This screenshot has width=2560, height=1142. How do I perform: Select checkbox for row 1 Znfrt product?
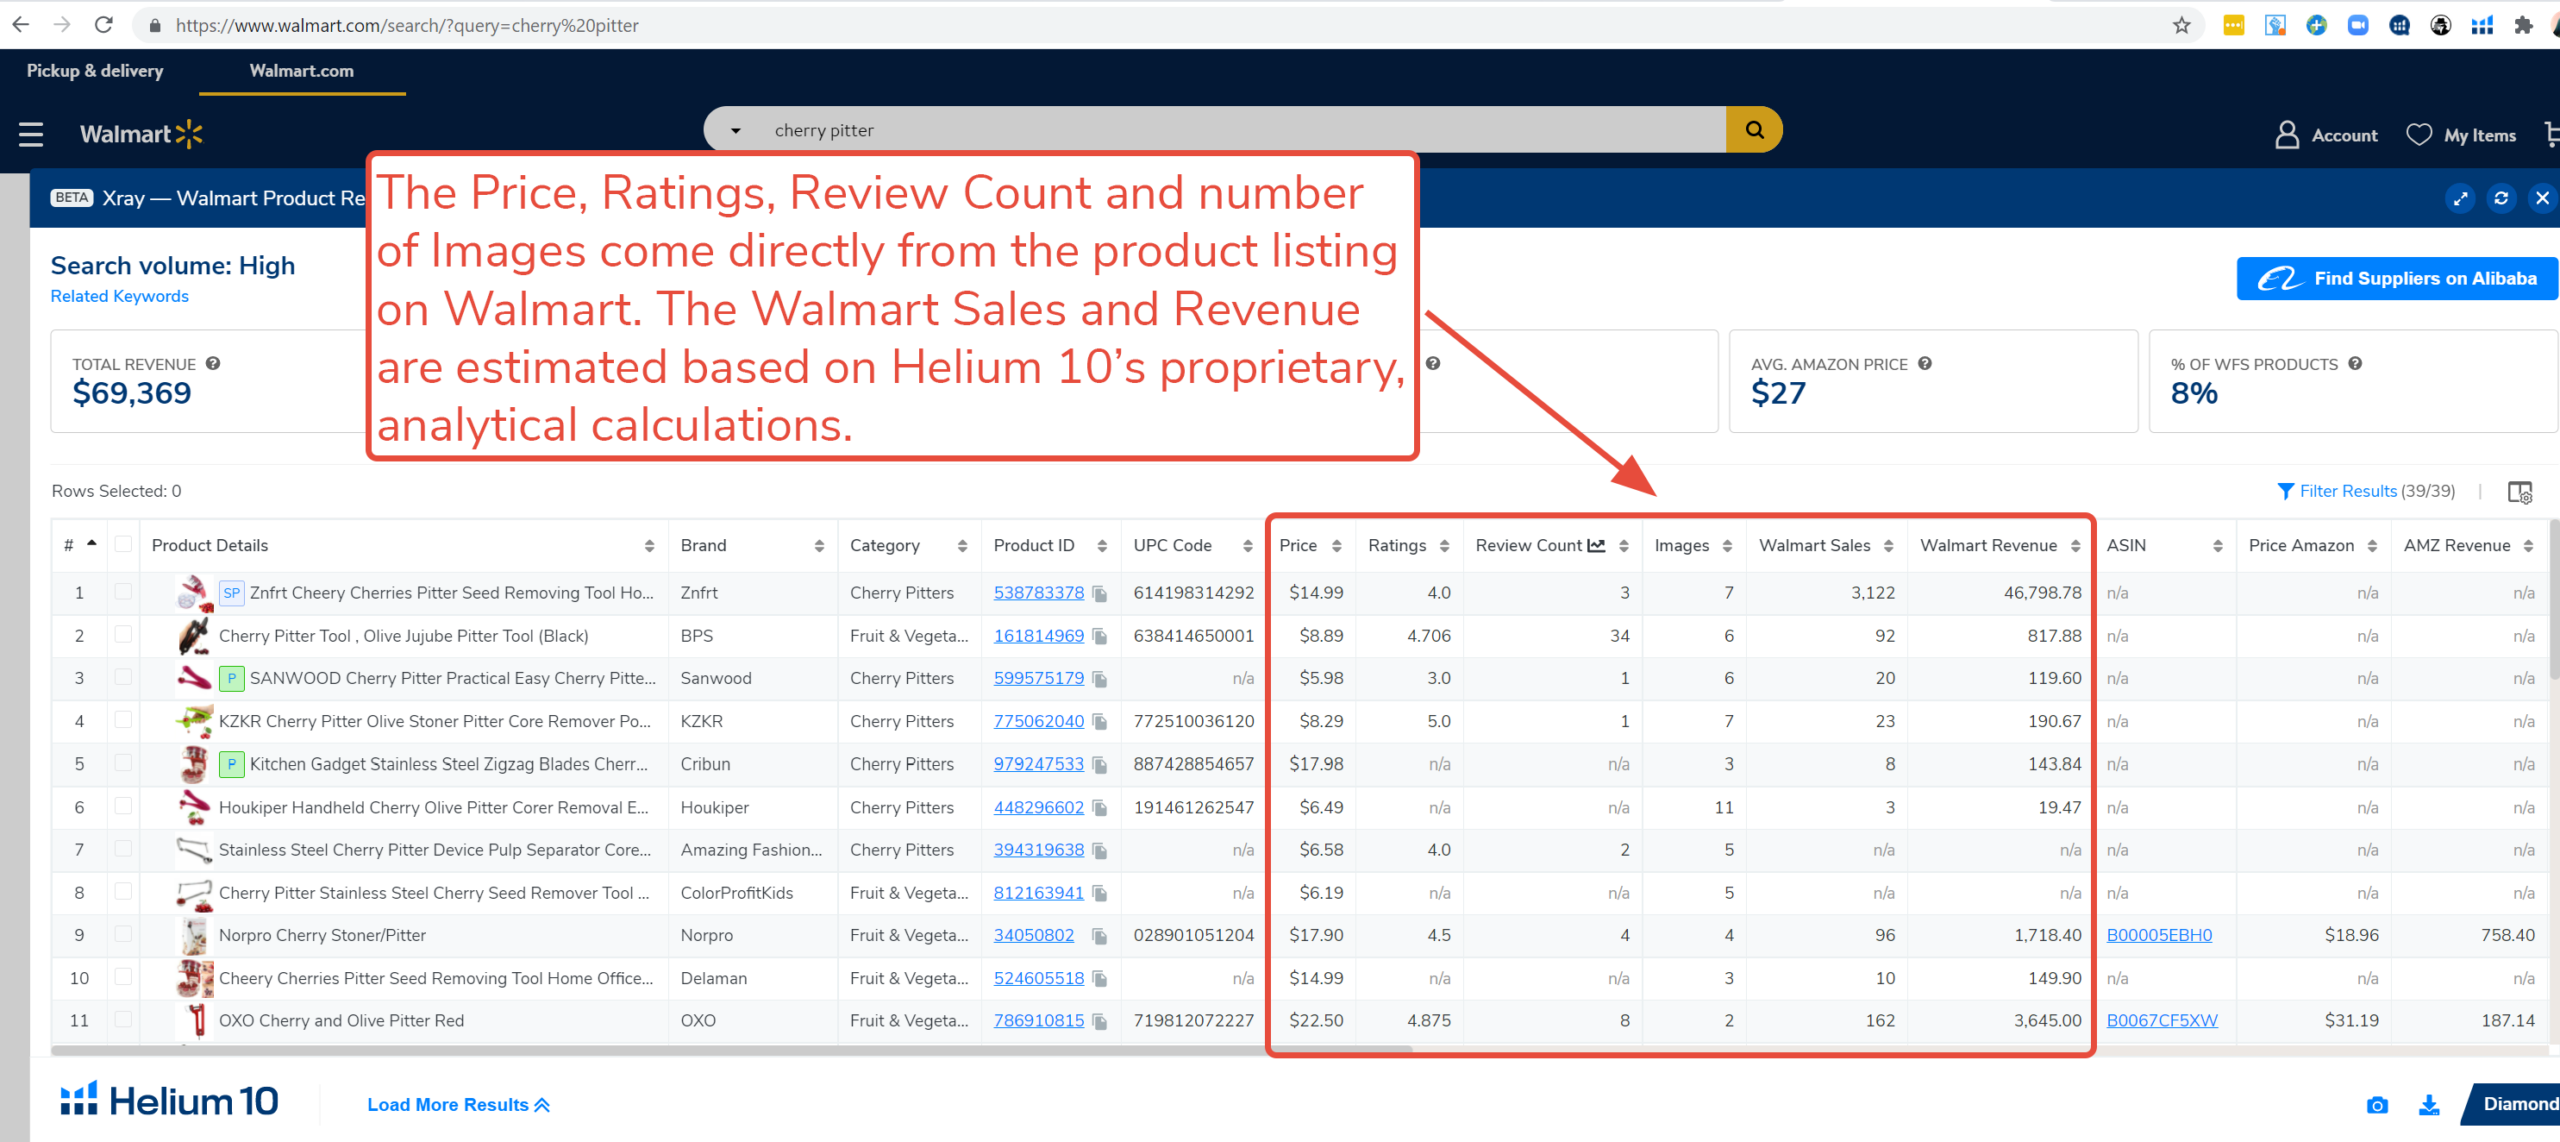tap(123, 592)
